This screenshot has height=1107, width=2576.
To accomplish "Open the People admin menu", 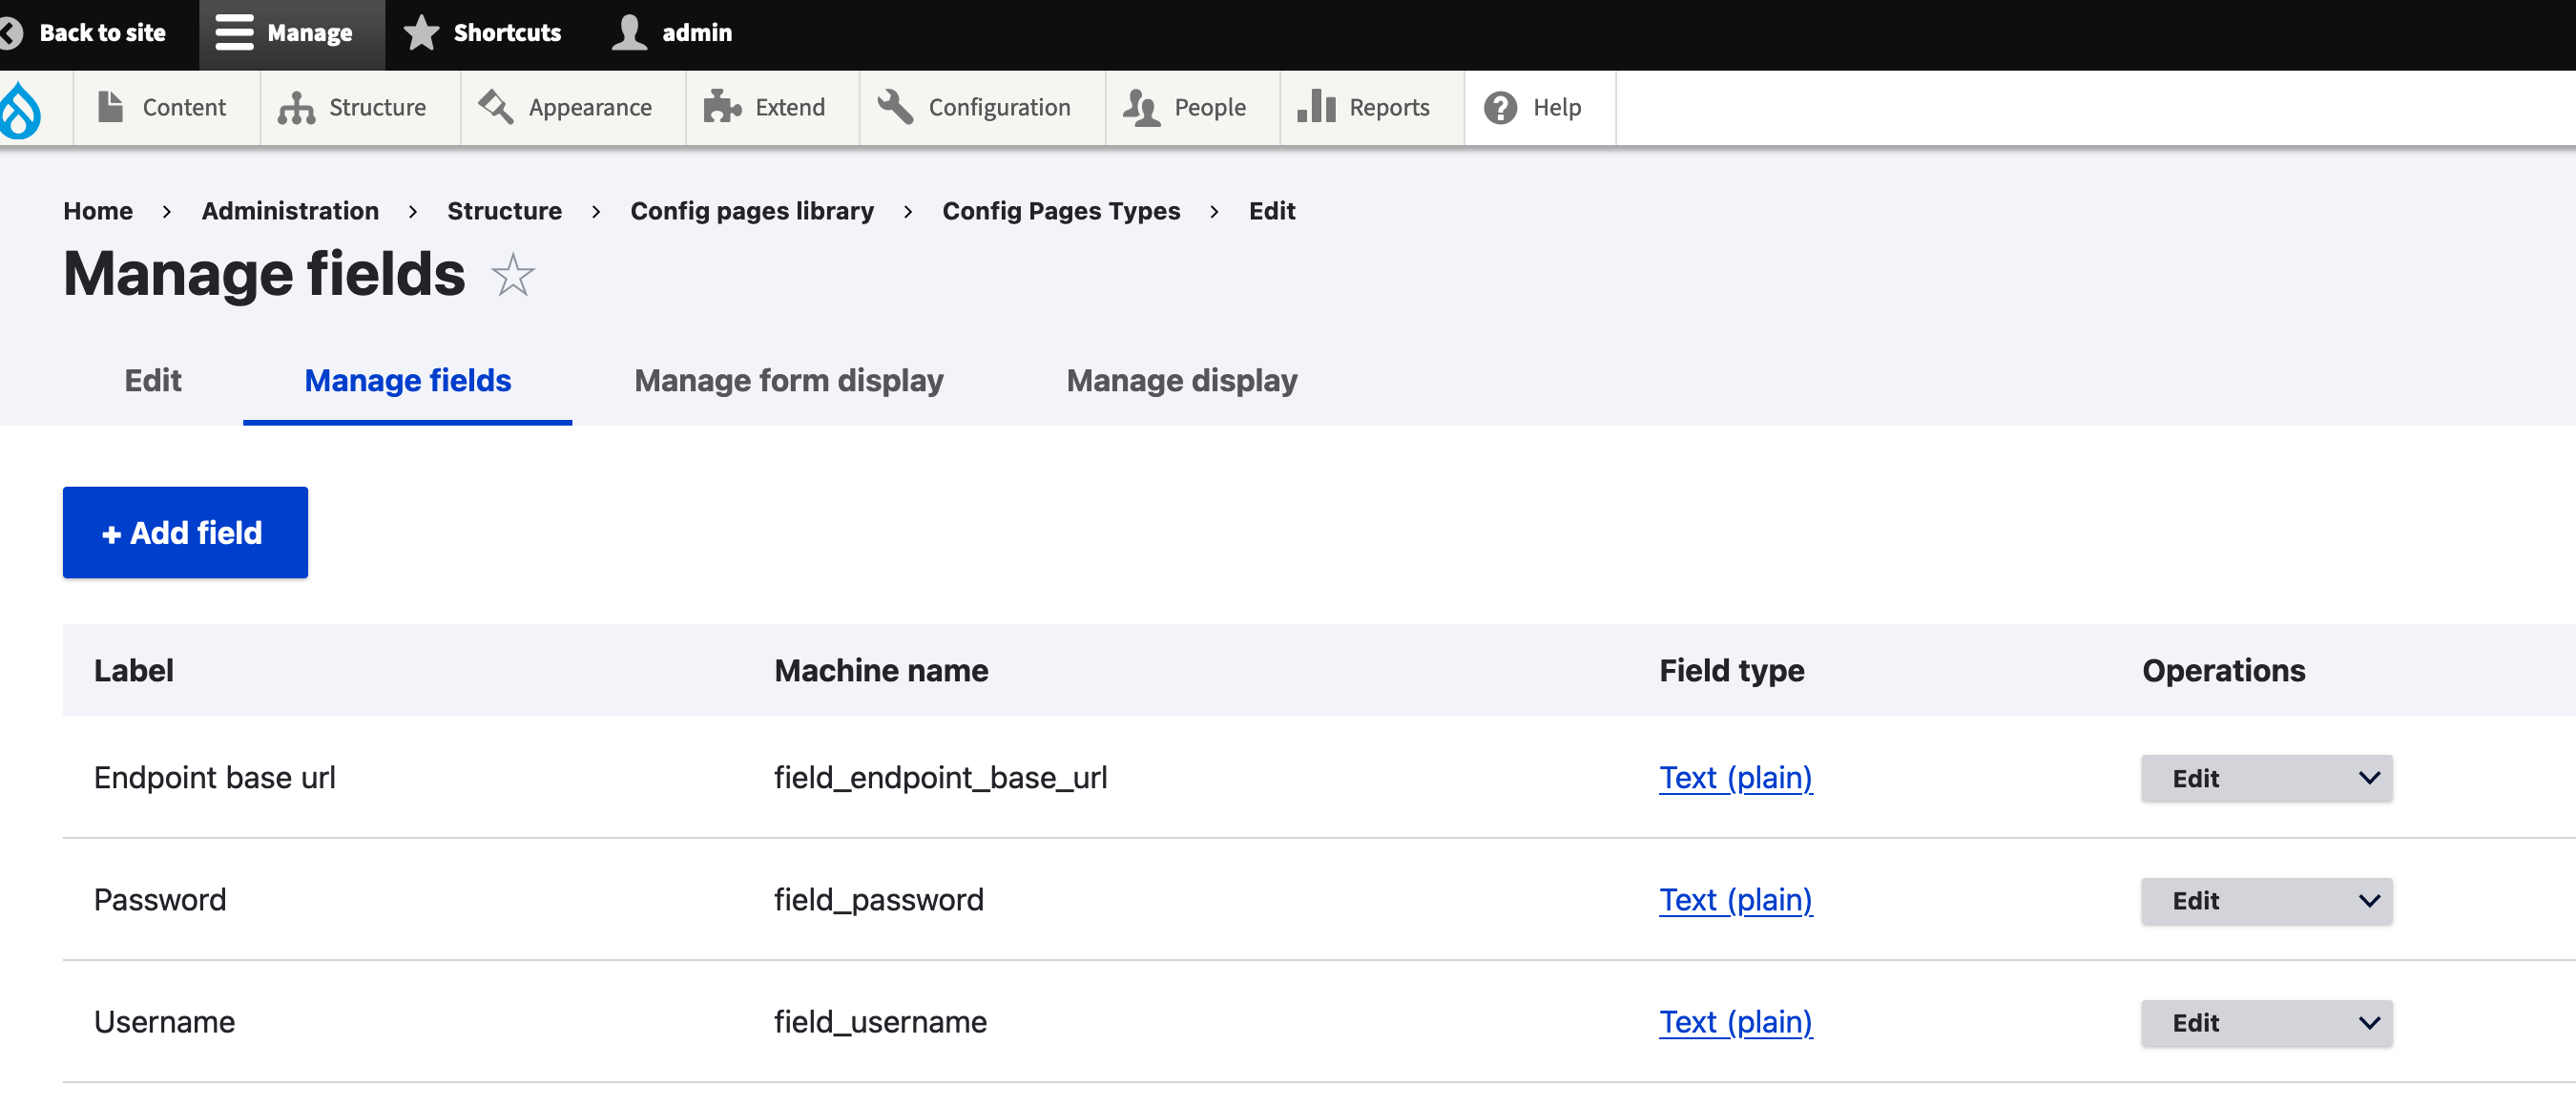I will (x=1193, y=108).
